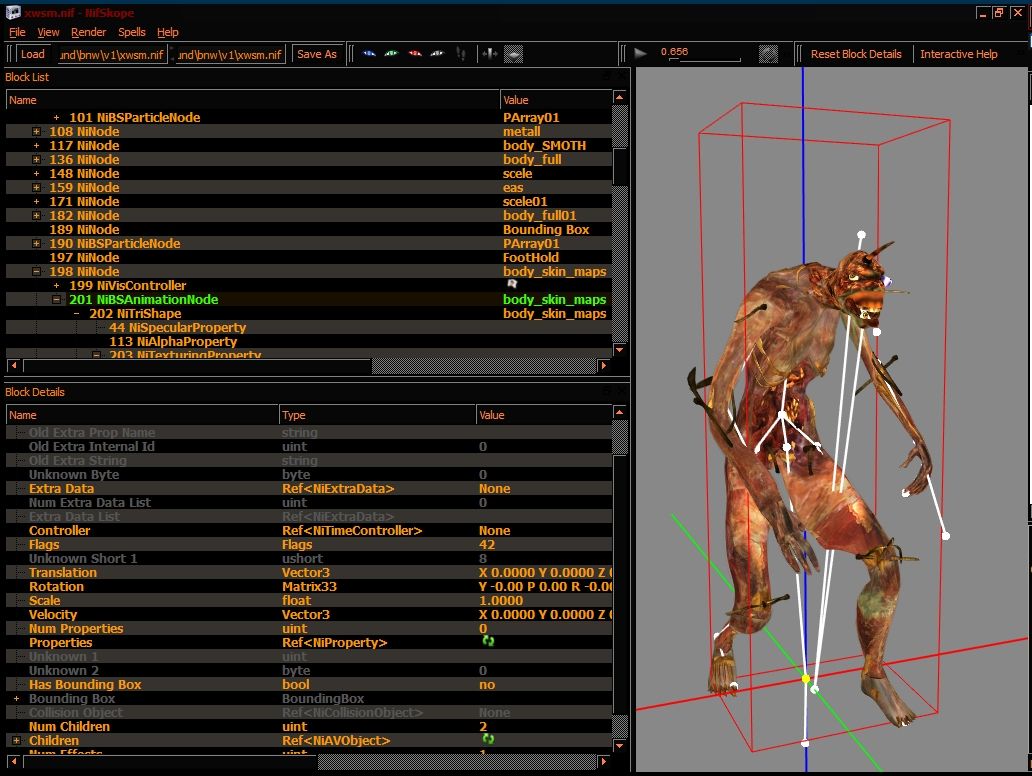Image resolution: width=1032 pixels, height=776 pixels.
Task: Click the Block Details horizontal scrollbar thumb
Action: click(x=171, y=762)
